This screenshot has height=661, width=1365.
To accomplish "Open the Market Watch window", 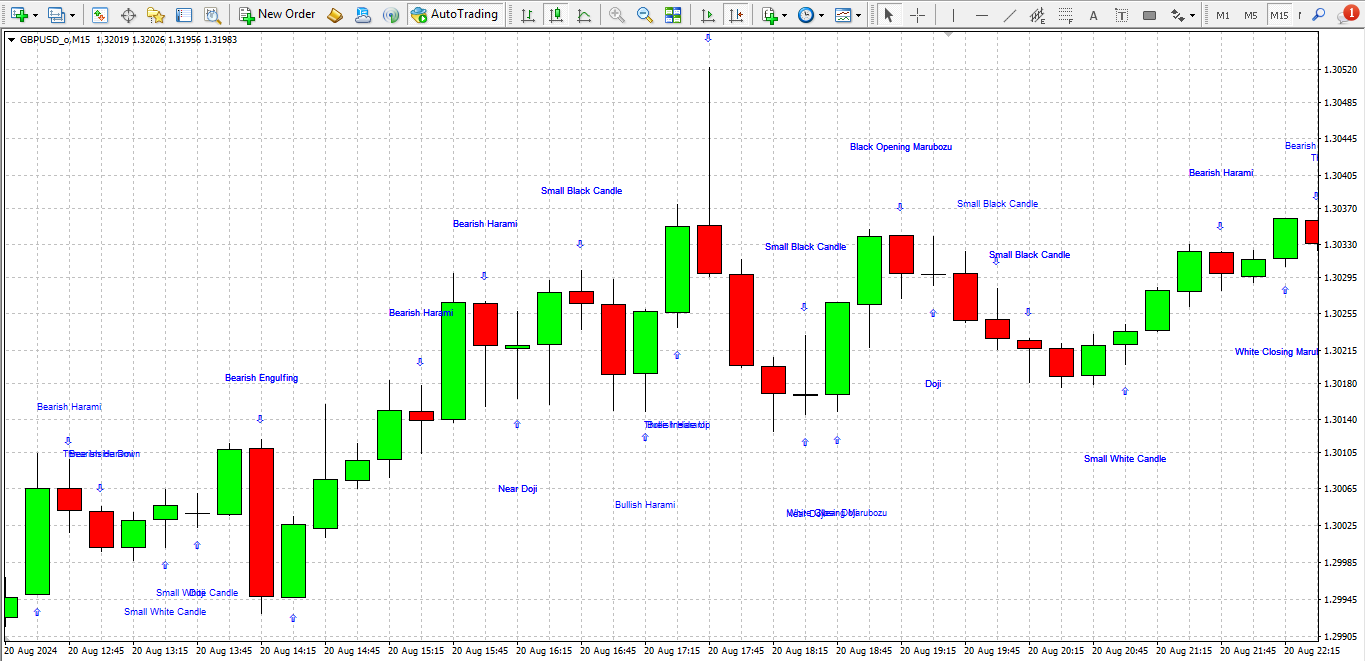I will click(99, 15).
